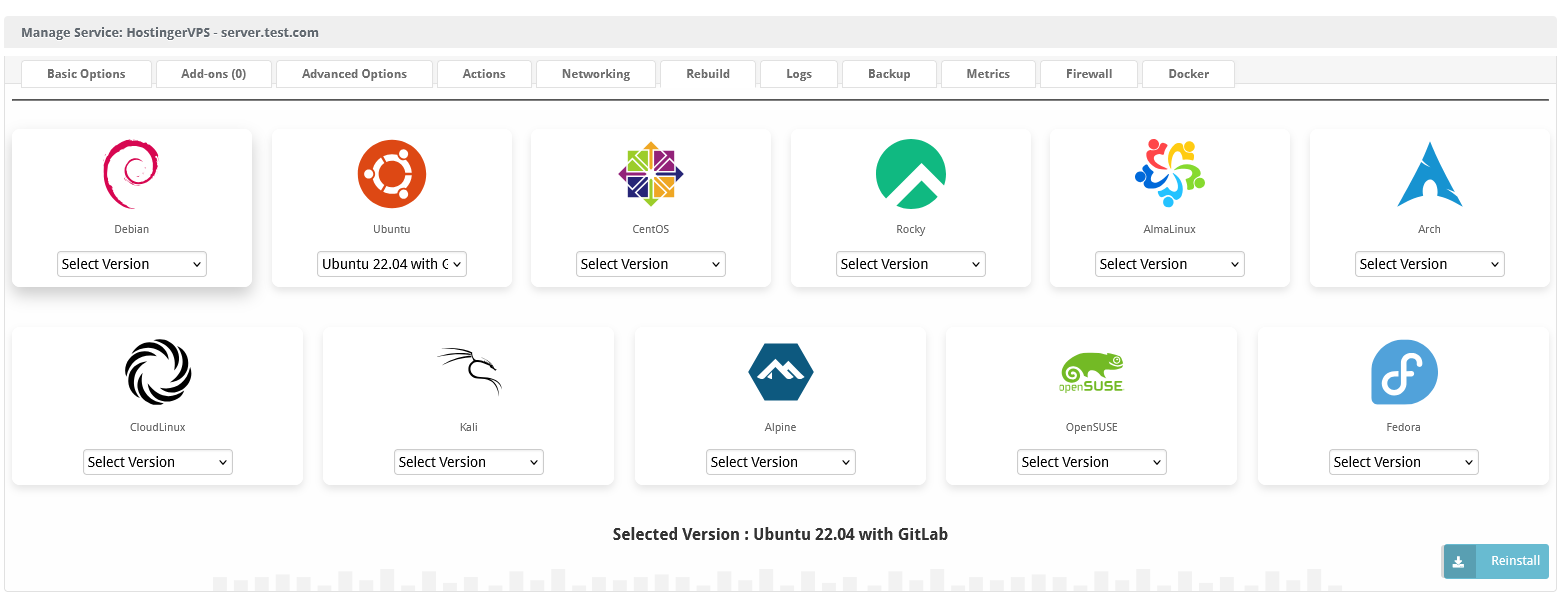The height and width of the screenshot is (607, 1564).
Task: Click the Reinstall button
Action: tap(1514, 561)
